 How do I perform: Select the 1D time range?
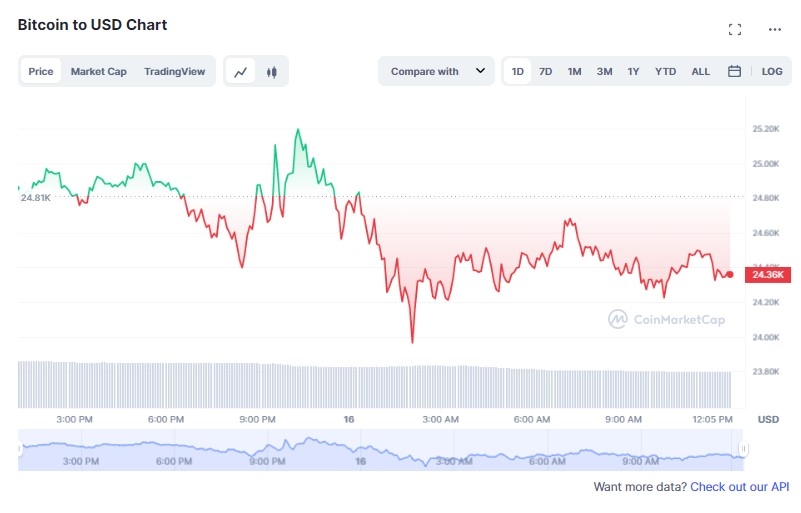point(517,72)
